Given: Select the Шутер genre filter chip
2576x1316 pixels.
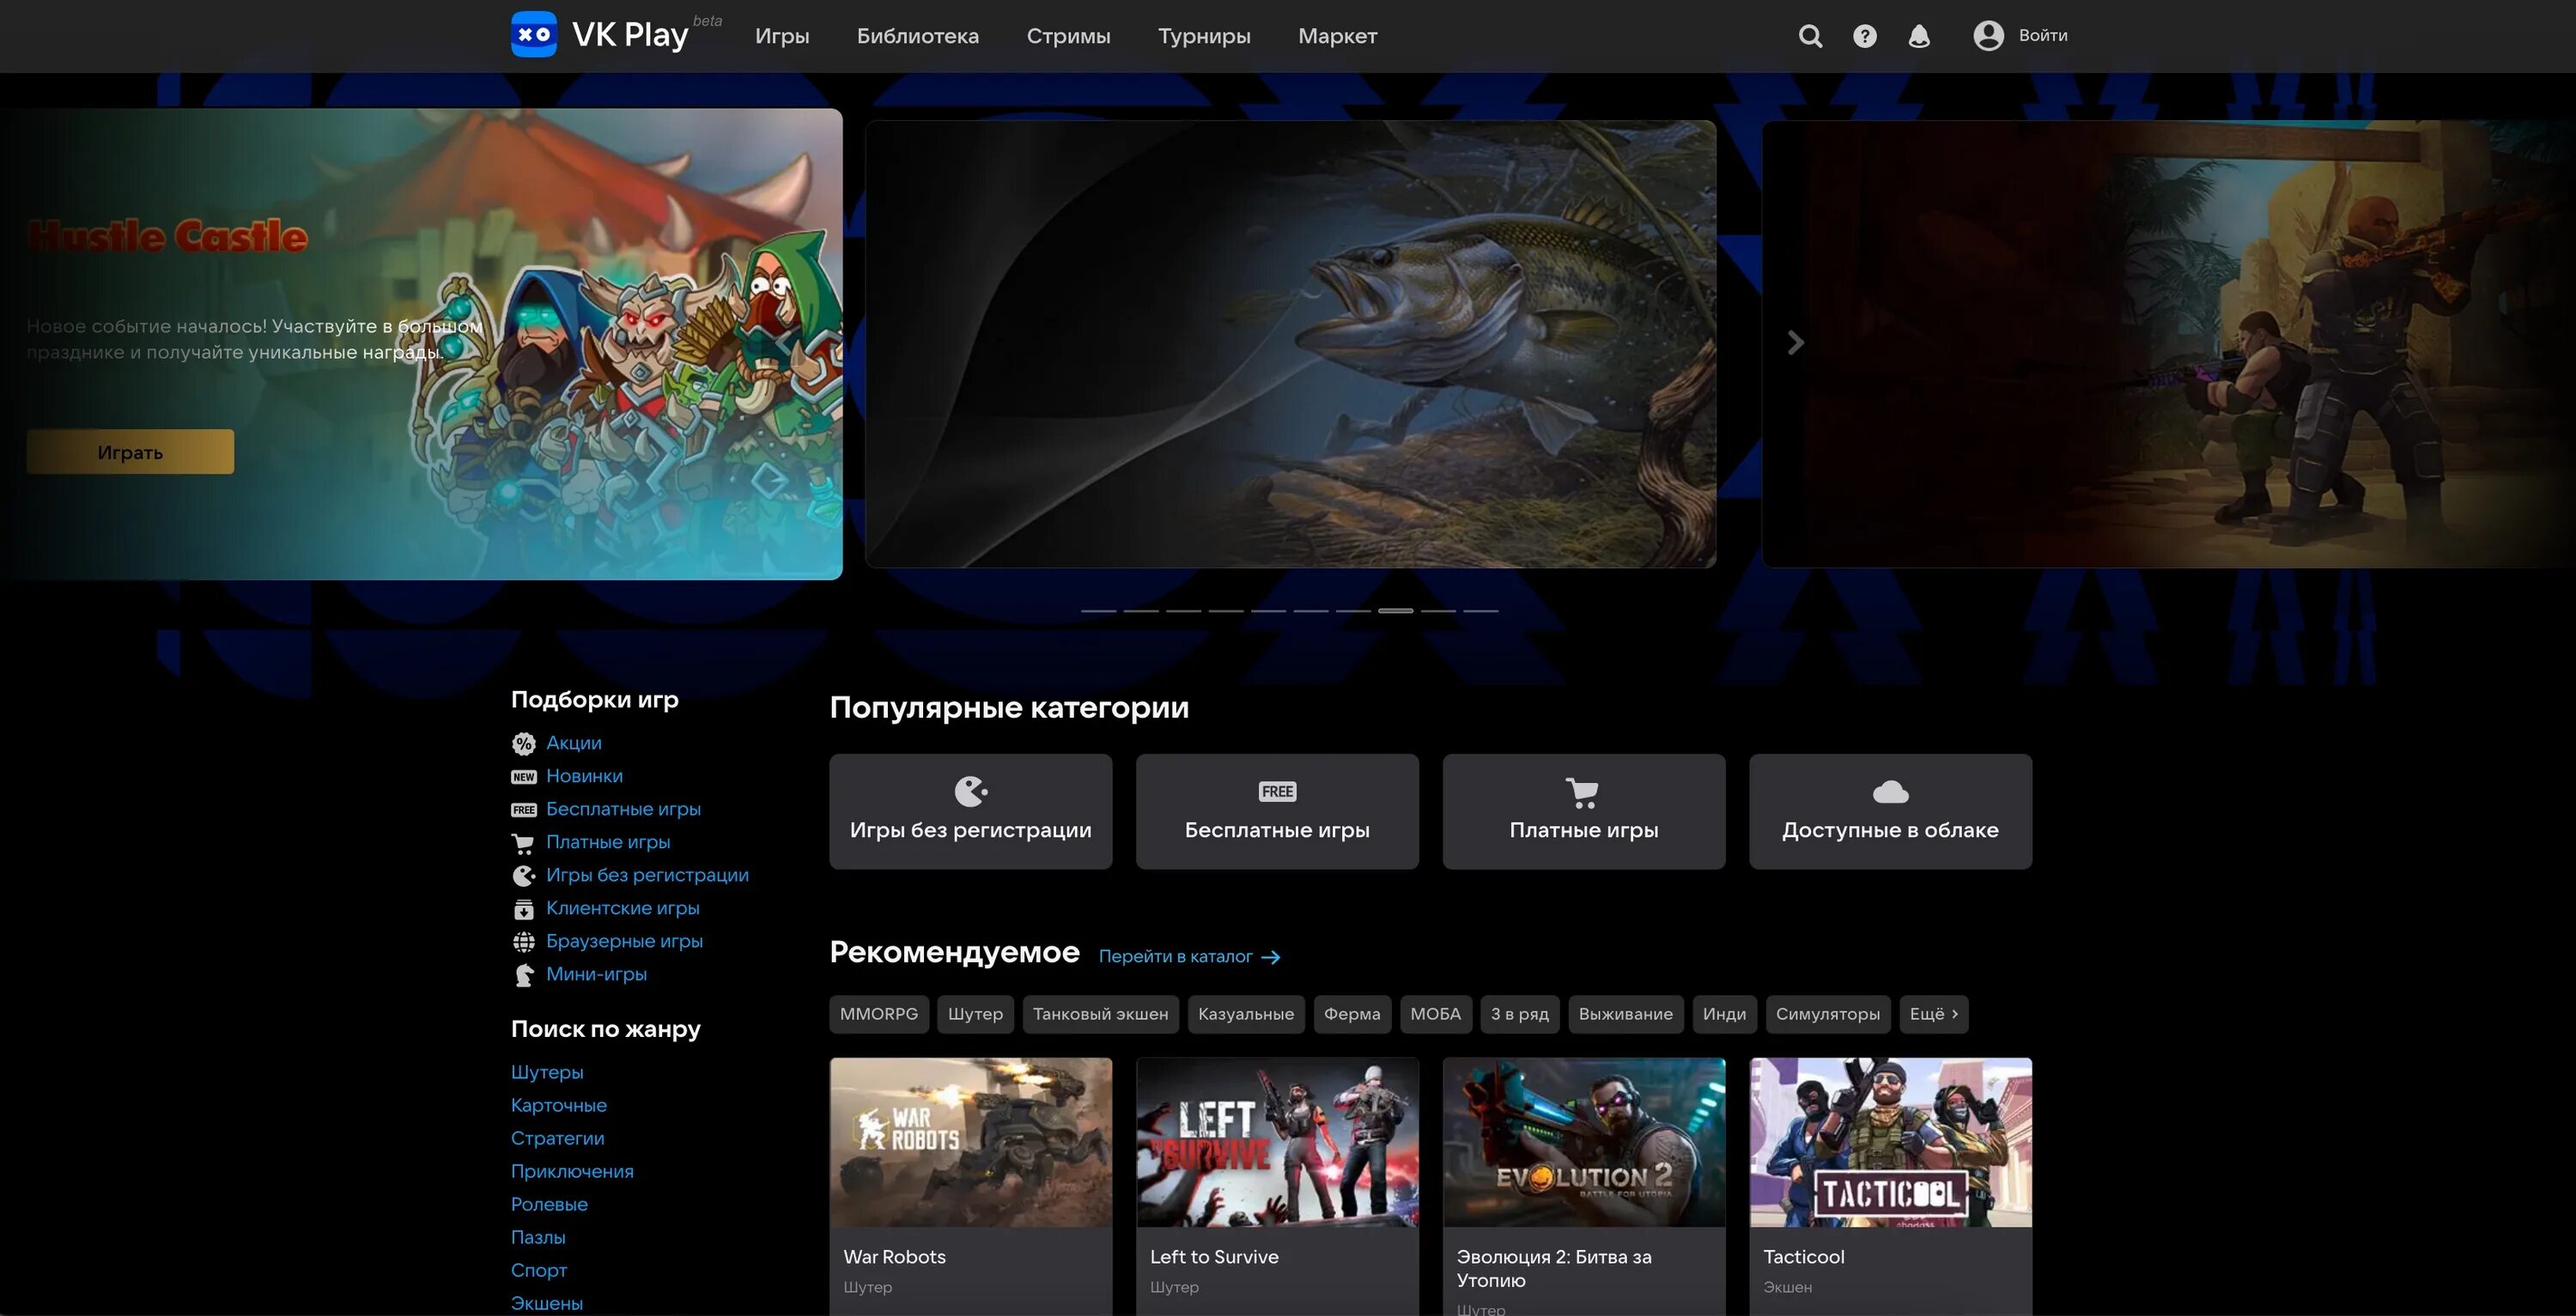Looking at the screenshot, I should pos(975,1014).
